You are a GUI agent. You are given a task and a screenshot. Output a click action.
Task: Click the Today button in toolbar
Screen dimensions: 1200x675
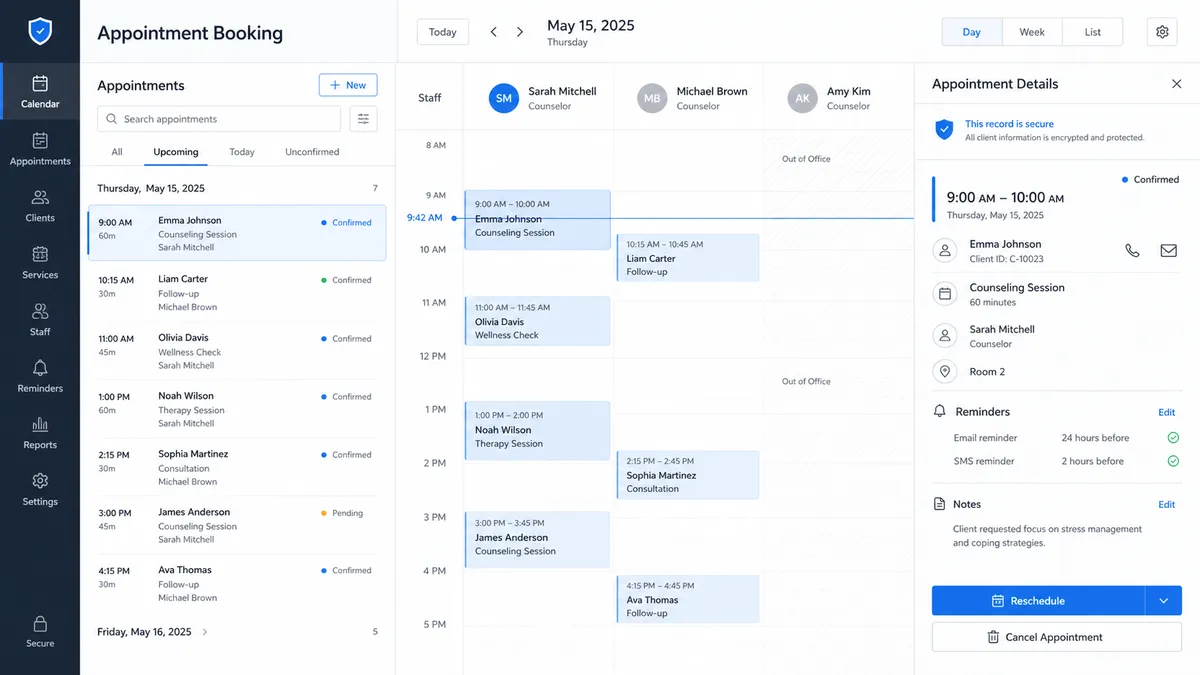tap(443, 32)
